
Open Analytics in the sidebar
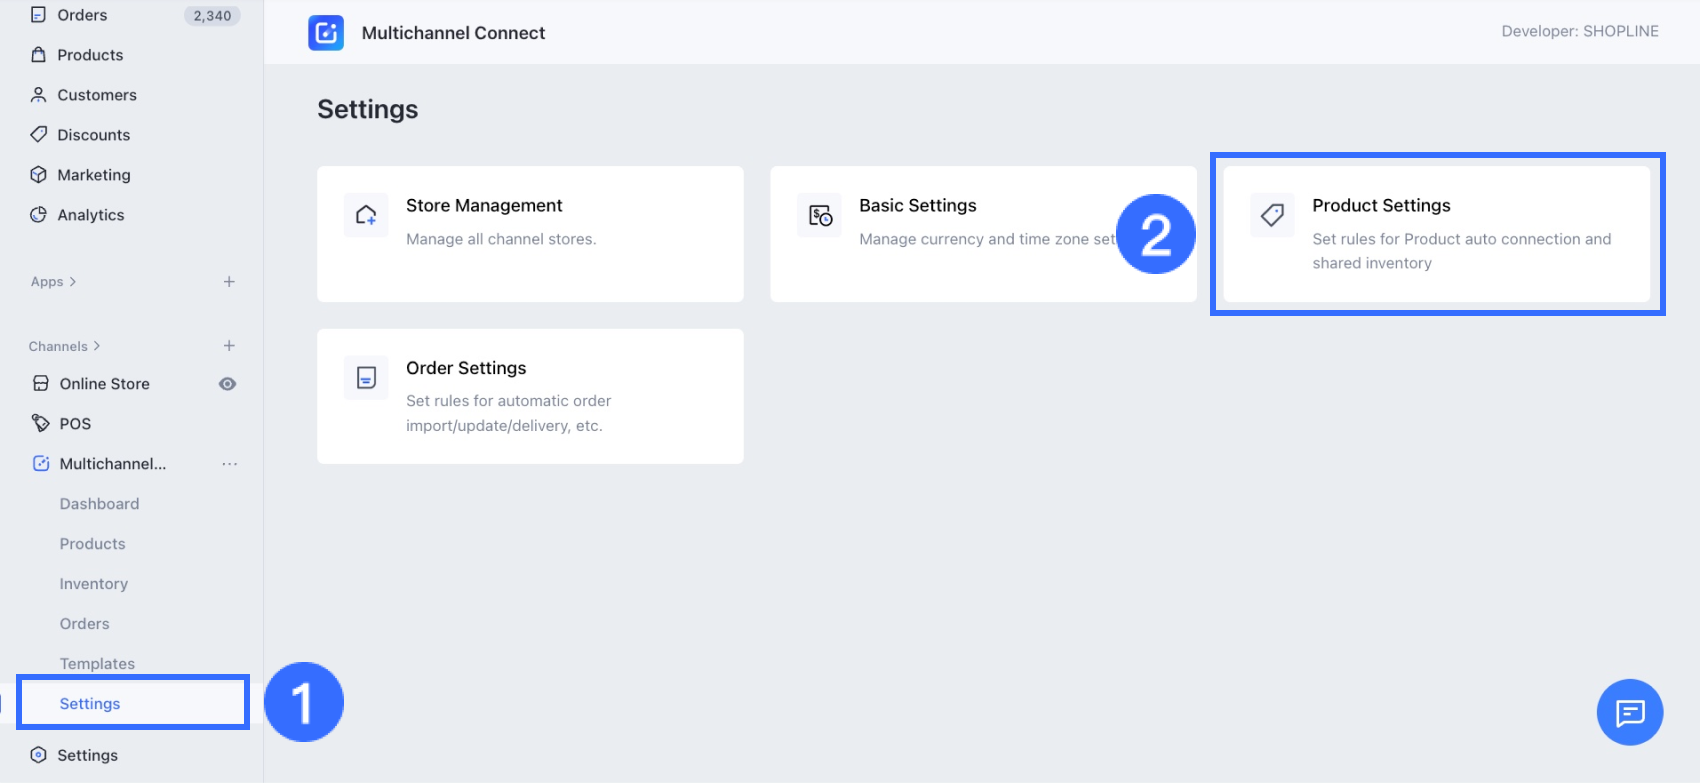90,215
